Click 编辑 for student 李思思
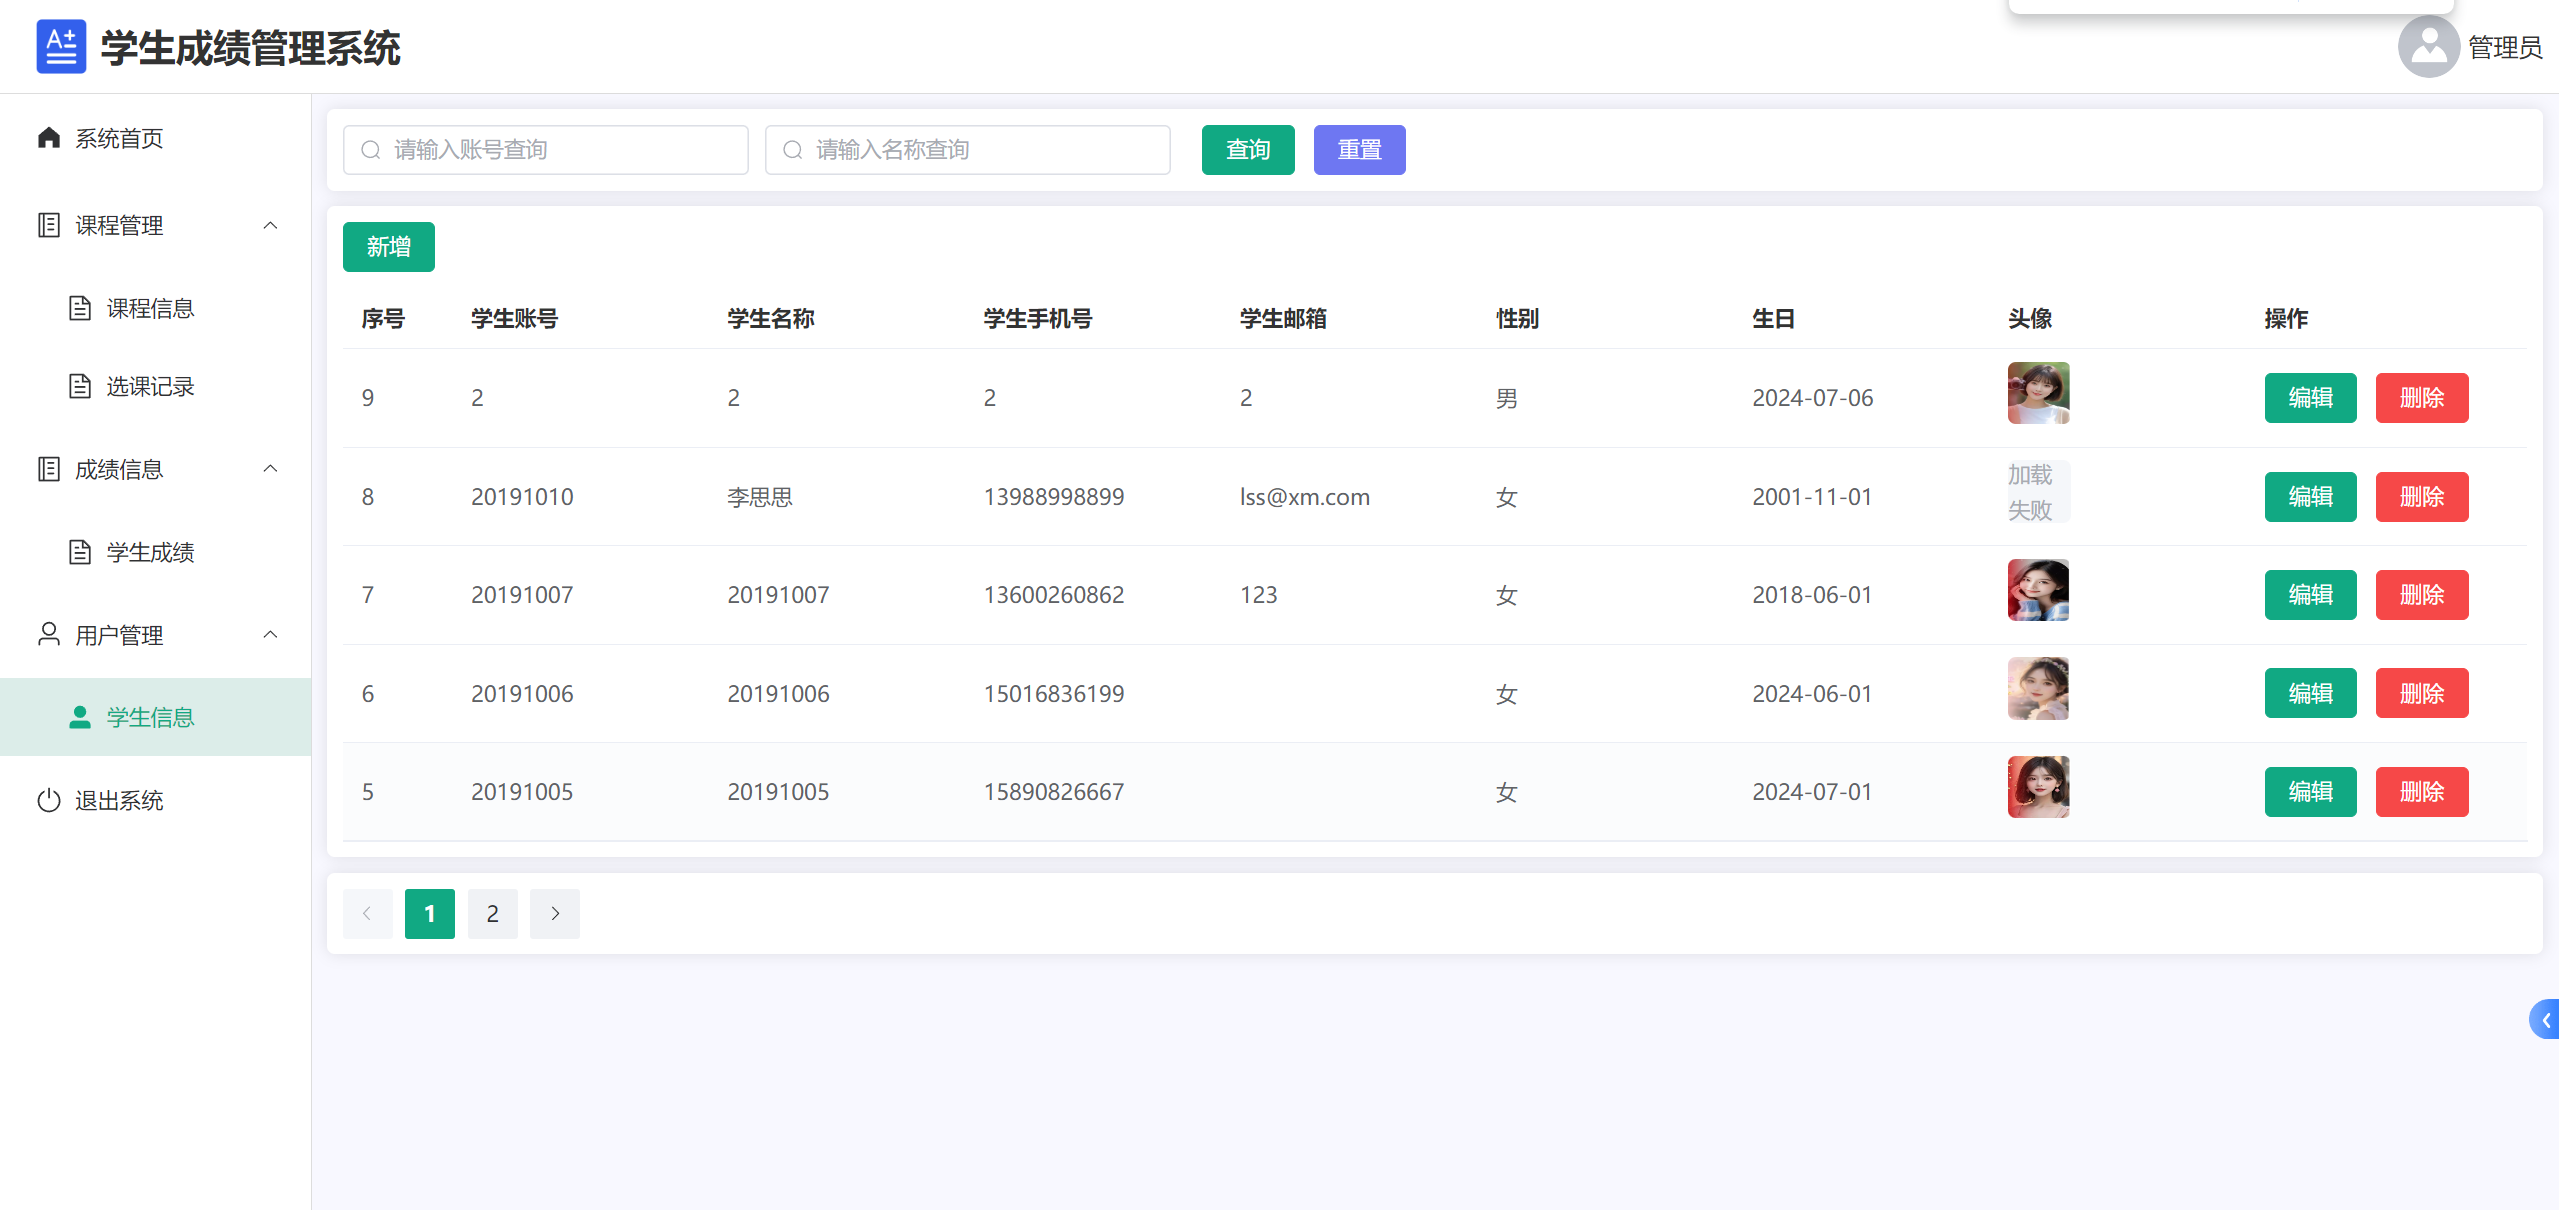This screenshot has width=2559, height=1210. [x=2310, y=496]
